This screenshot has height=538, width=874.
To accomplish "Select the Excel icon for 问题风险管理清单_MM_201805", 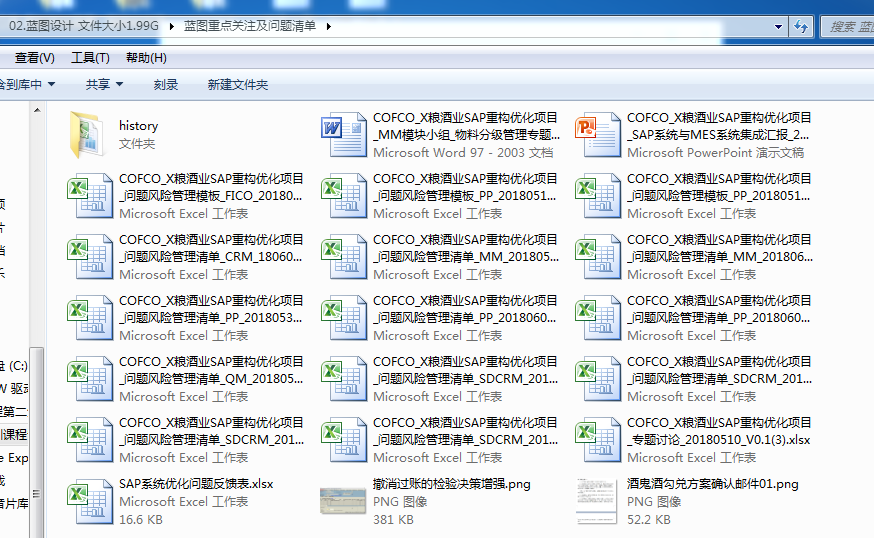I will (343, 256).
